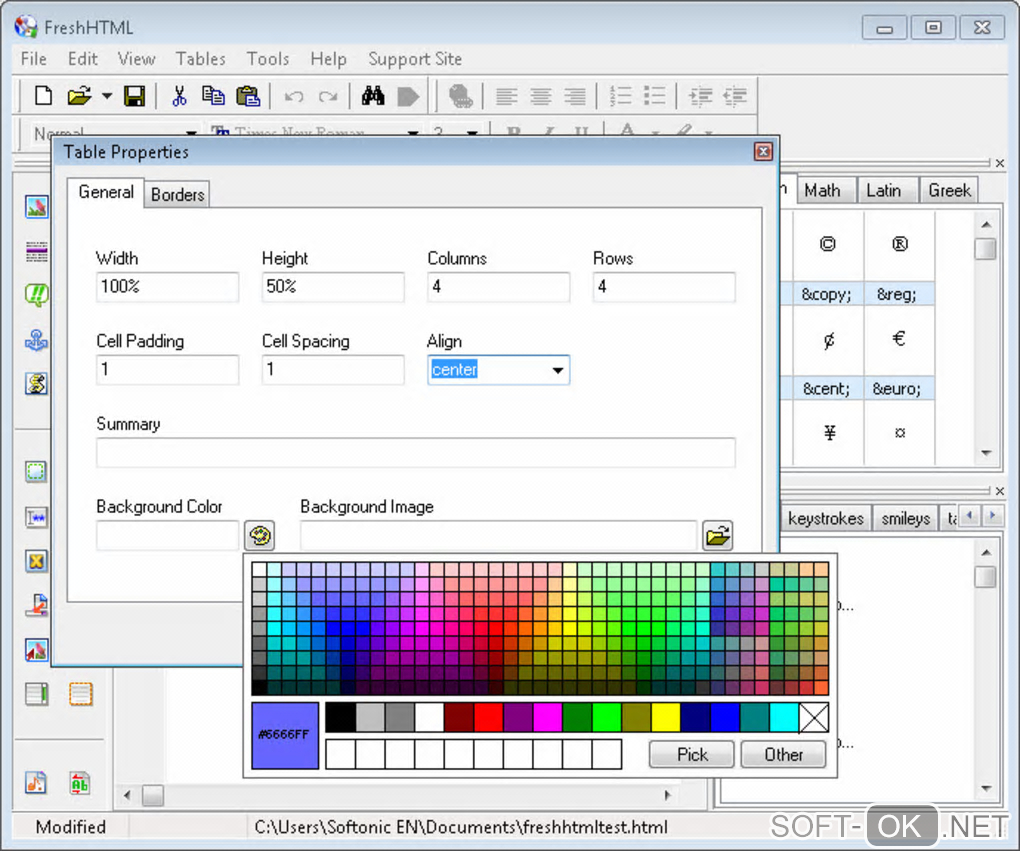1020x851 pixels.
Task: Open the dropdown arrow beside Open folder
Action: (107, 97)
